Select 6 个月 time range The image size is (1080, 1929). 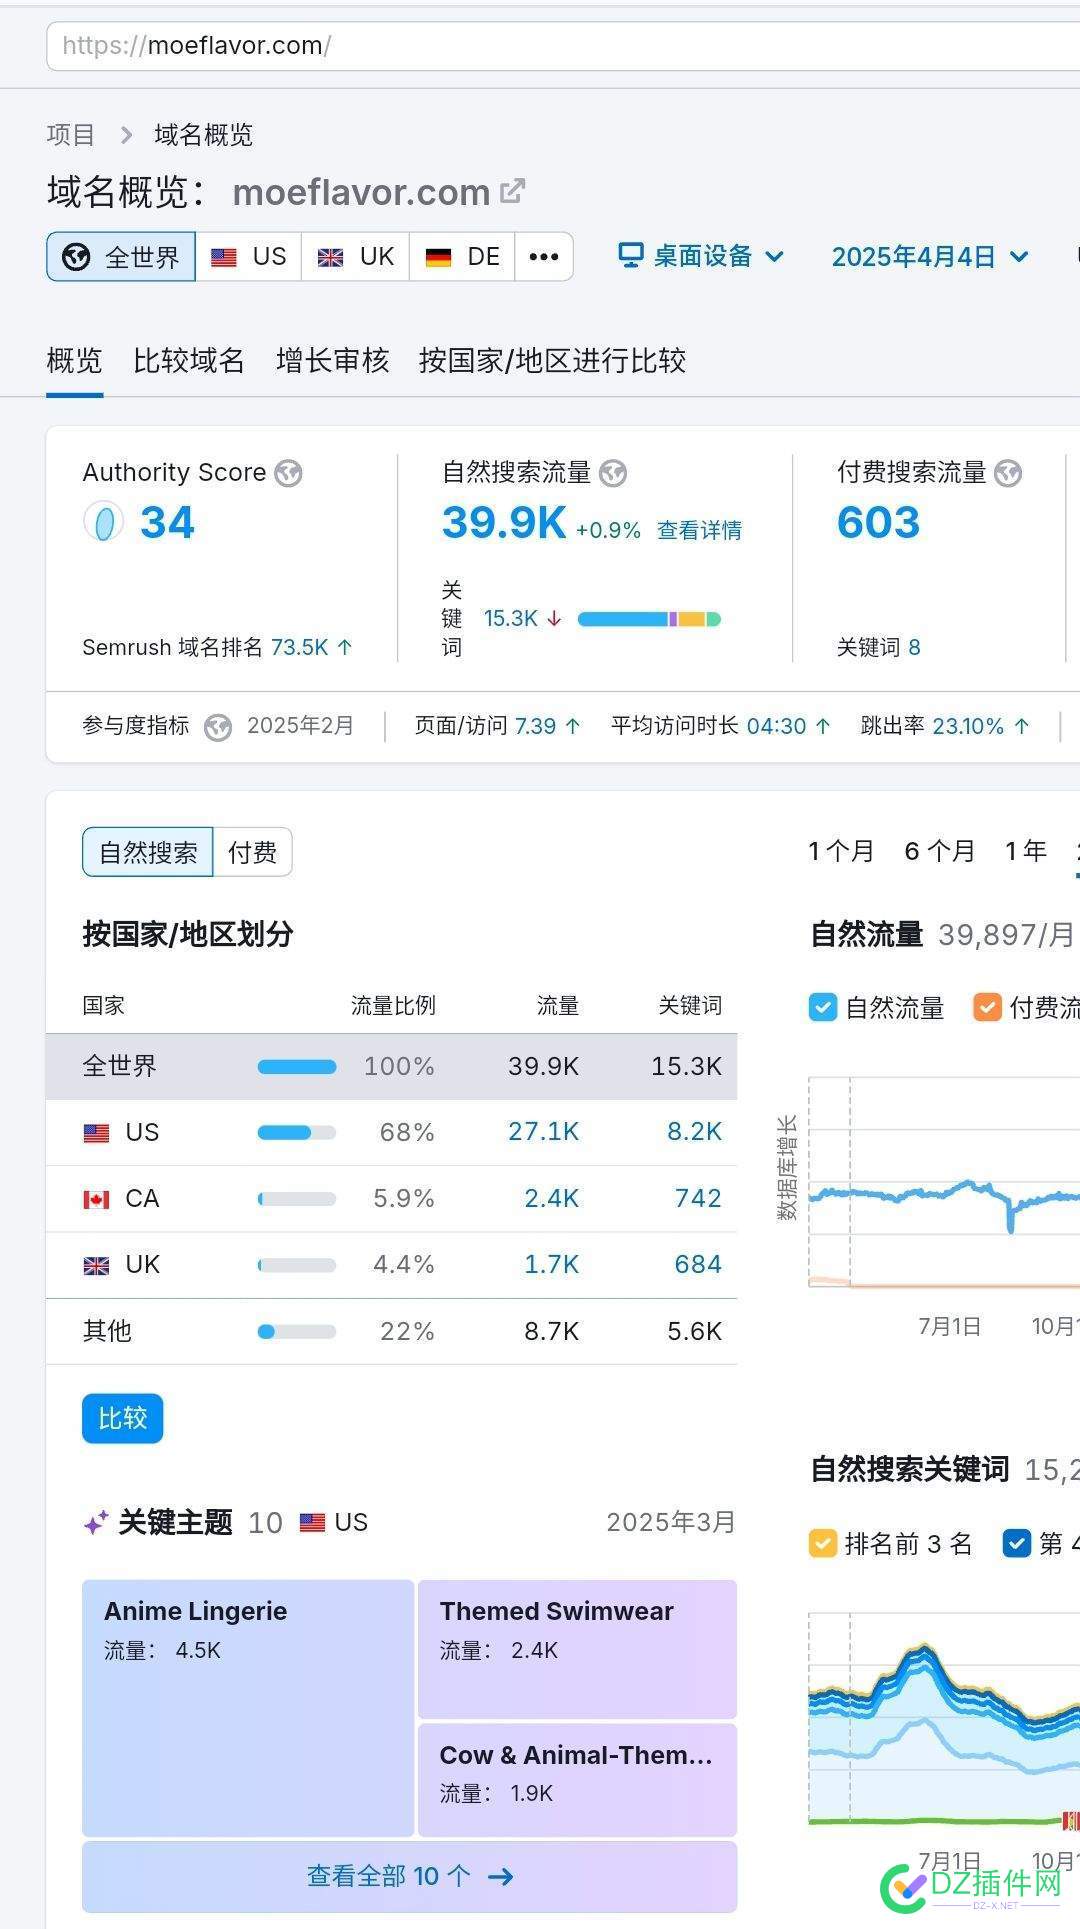click(940, 851)
